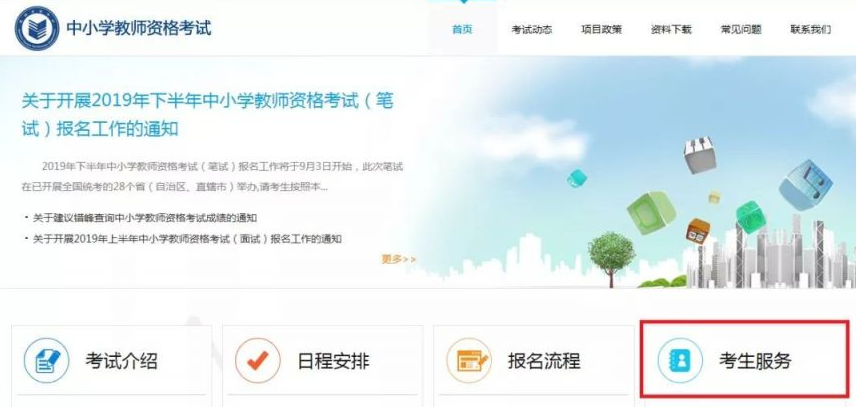Open 项目政策 menu item
Image resolution: width=856 pixels, height=407 pixels.
click(x=601, y=29)
